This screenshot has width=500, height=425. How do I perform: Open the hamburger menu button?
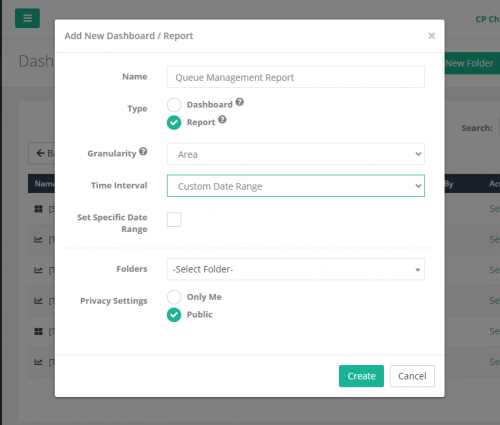tap(27, 18)
